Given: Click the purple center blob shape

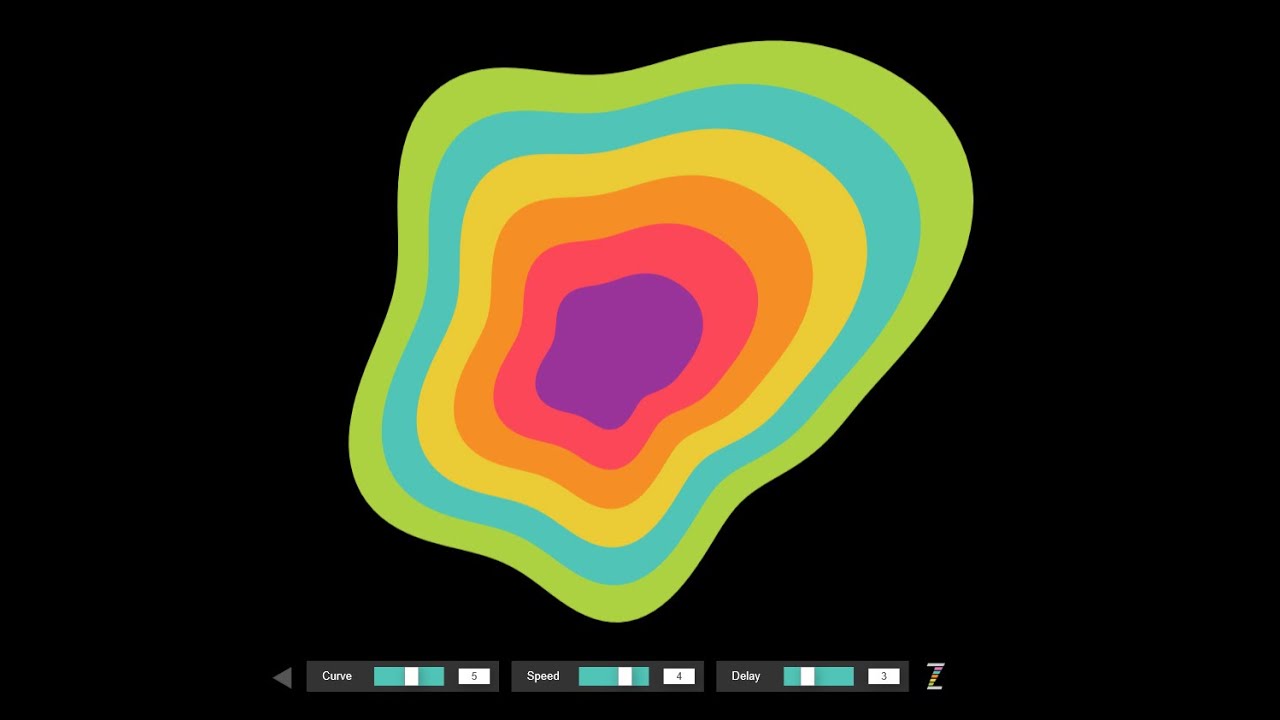Looking at the screenshot, I should (620, 350).
